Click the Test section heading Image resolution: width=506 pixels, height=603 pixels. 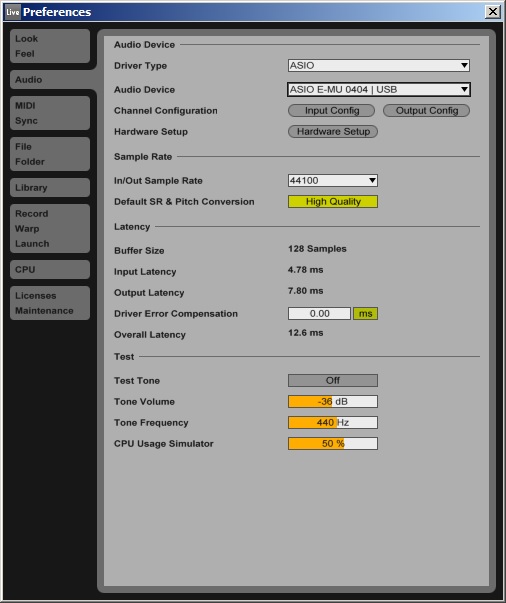tap(124, 357)
